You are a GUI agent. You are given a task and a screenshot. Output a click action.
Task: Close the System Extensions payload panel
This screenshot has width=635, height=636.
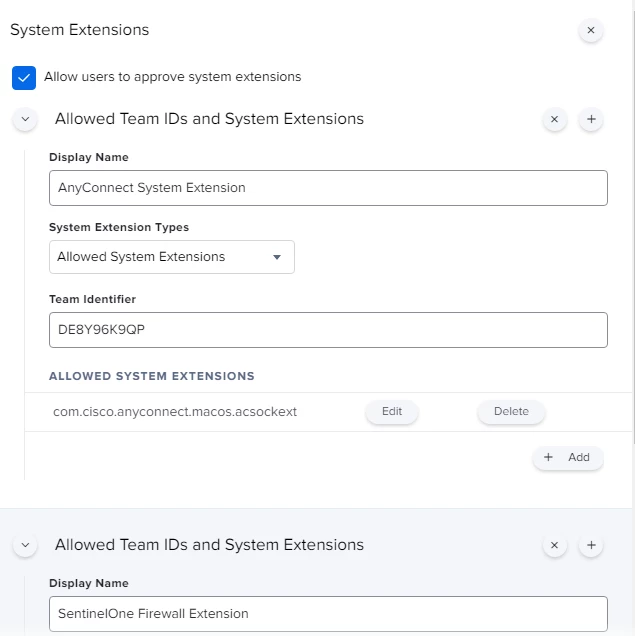[x=591, y=30]
